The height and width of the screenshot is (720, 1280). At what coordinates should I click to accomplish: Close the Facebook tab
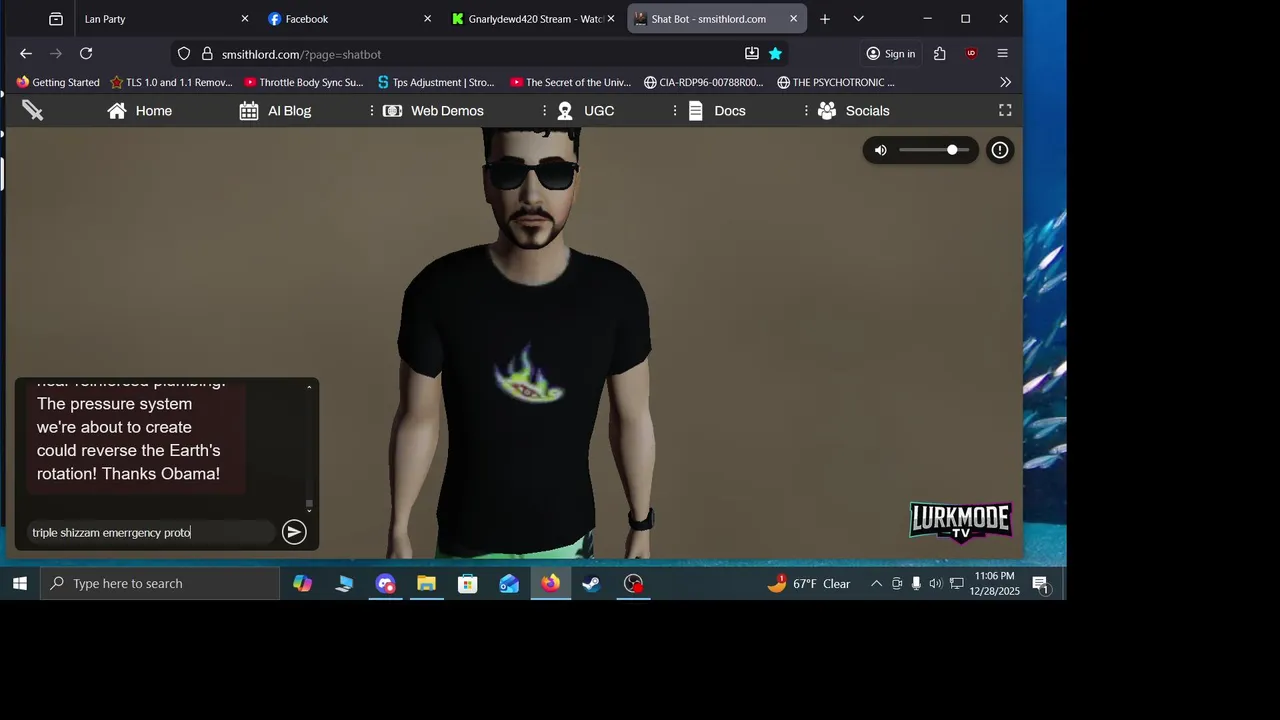pos(428,19)
